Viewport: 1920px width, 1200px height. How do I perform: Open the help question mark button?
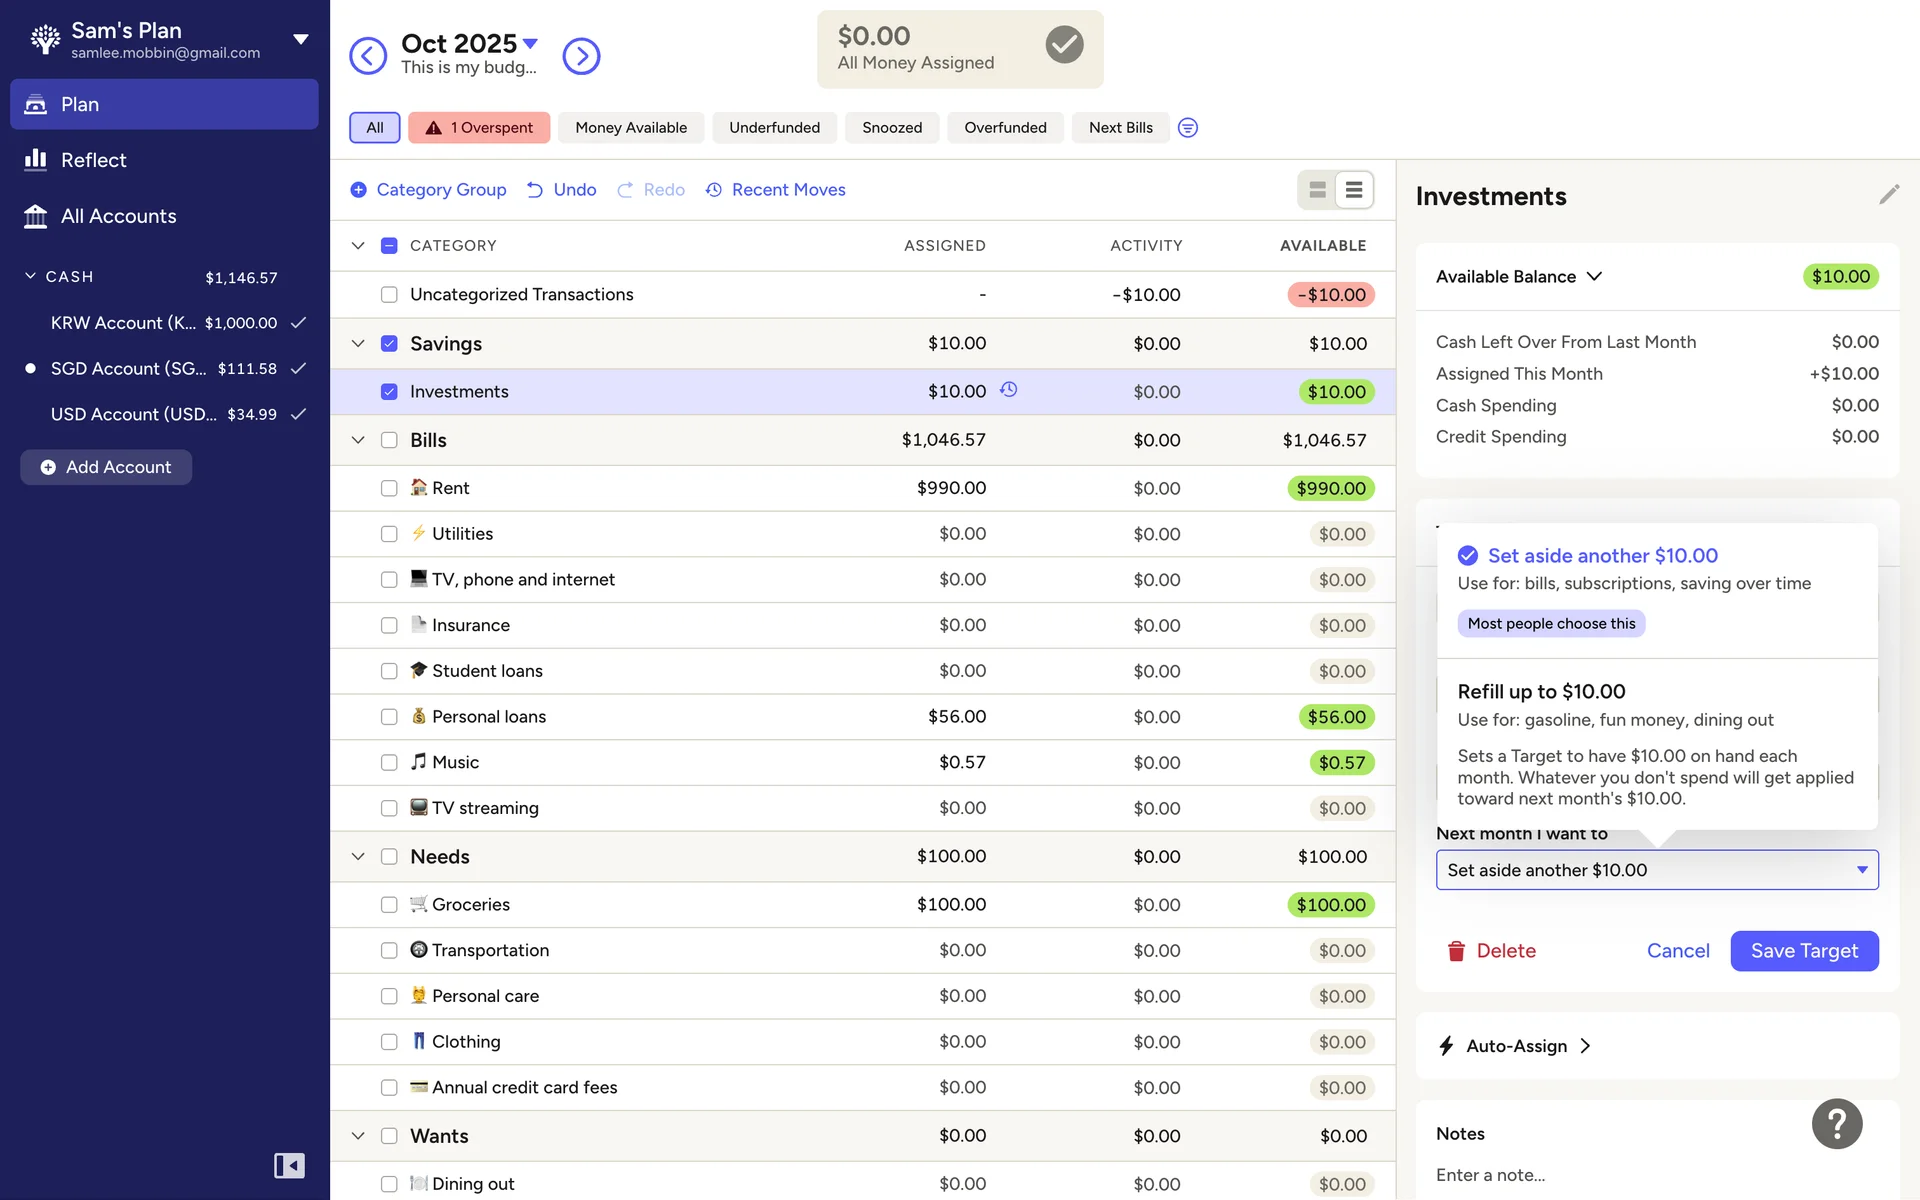[1836, 1124]
